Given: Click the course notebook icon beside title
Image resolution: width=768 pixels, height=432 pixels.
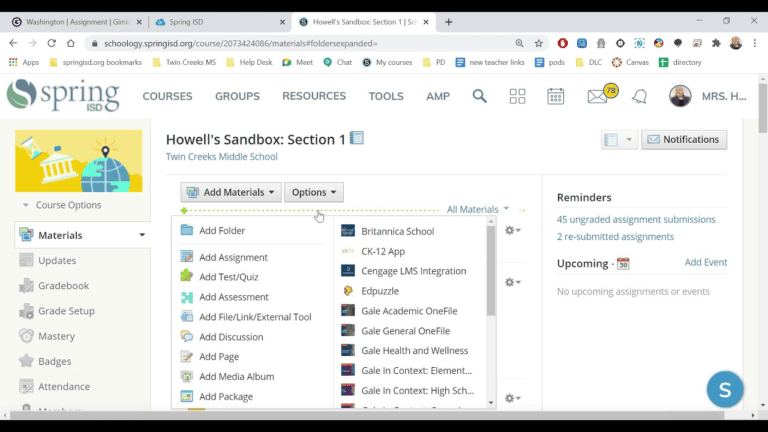Looking at the screenshot, I should pos(357,138).
